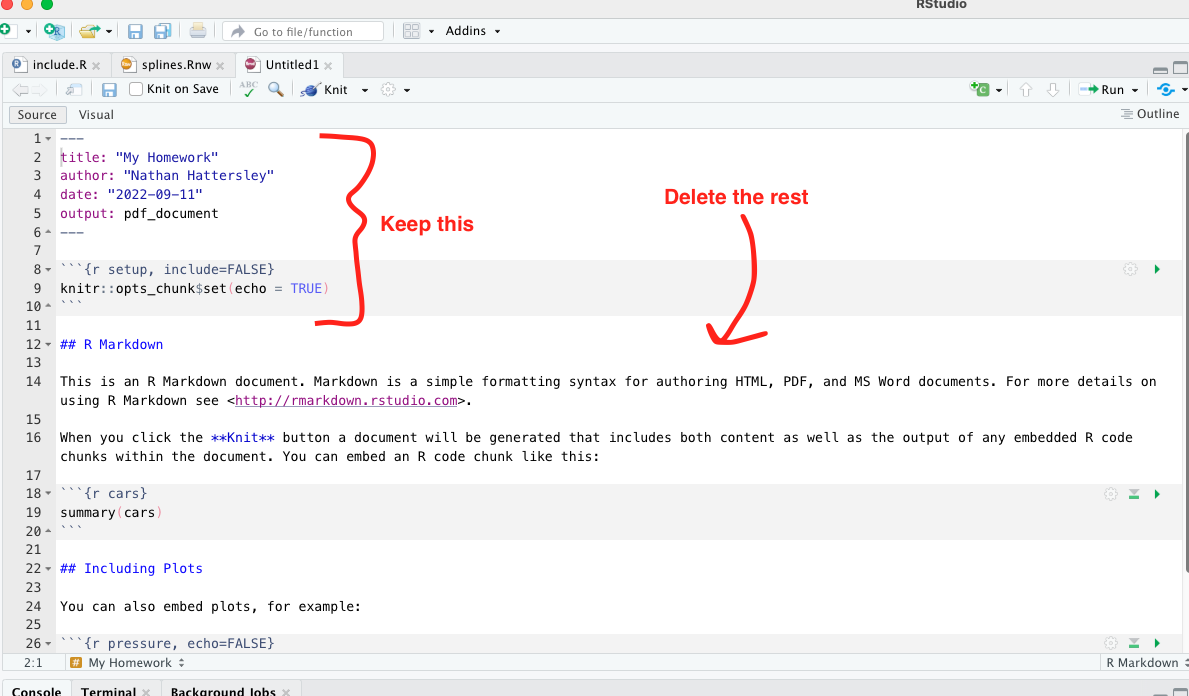This screenshot has width=1189, height=696.
Task: Open the dropdown arrow beside settings gear
Action: (407, 90)
